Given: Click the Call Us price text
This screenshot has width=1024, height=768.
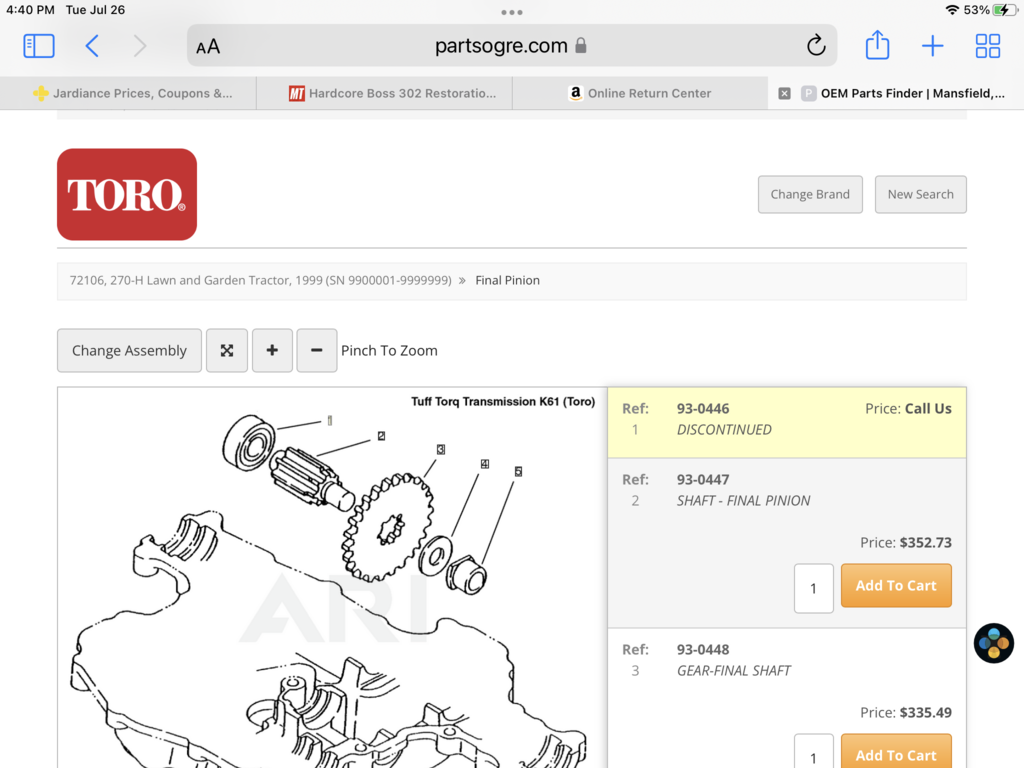Looking at the screenshot, I should click(928, 409).
